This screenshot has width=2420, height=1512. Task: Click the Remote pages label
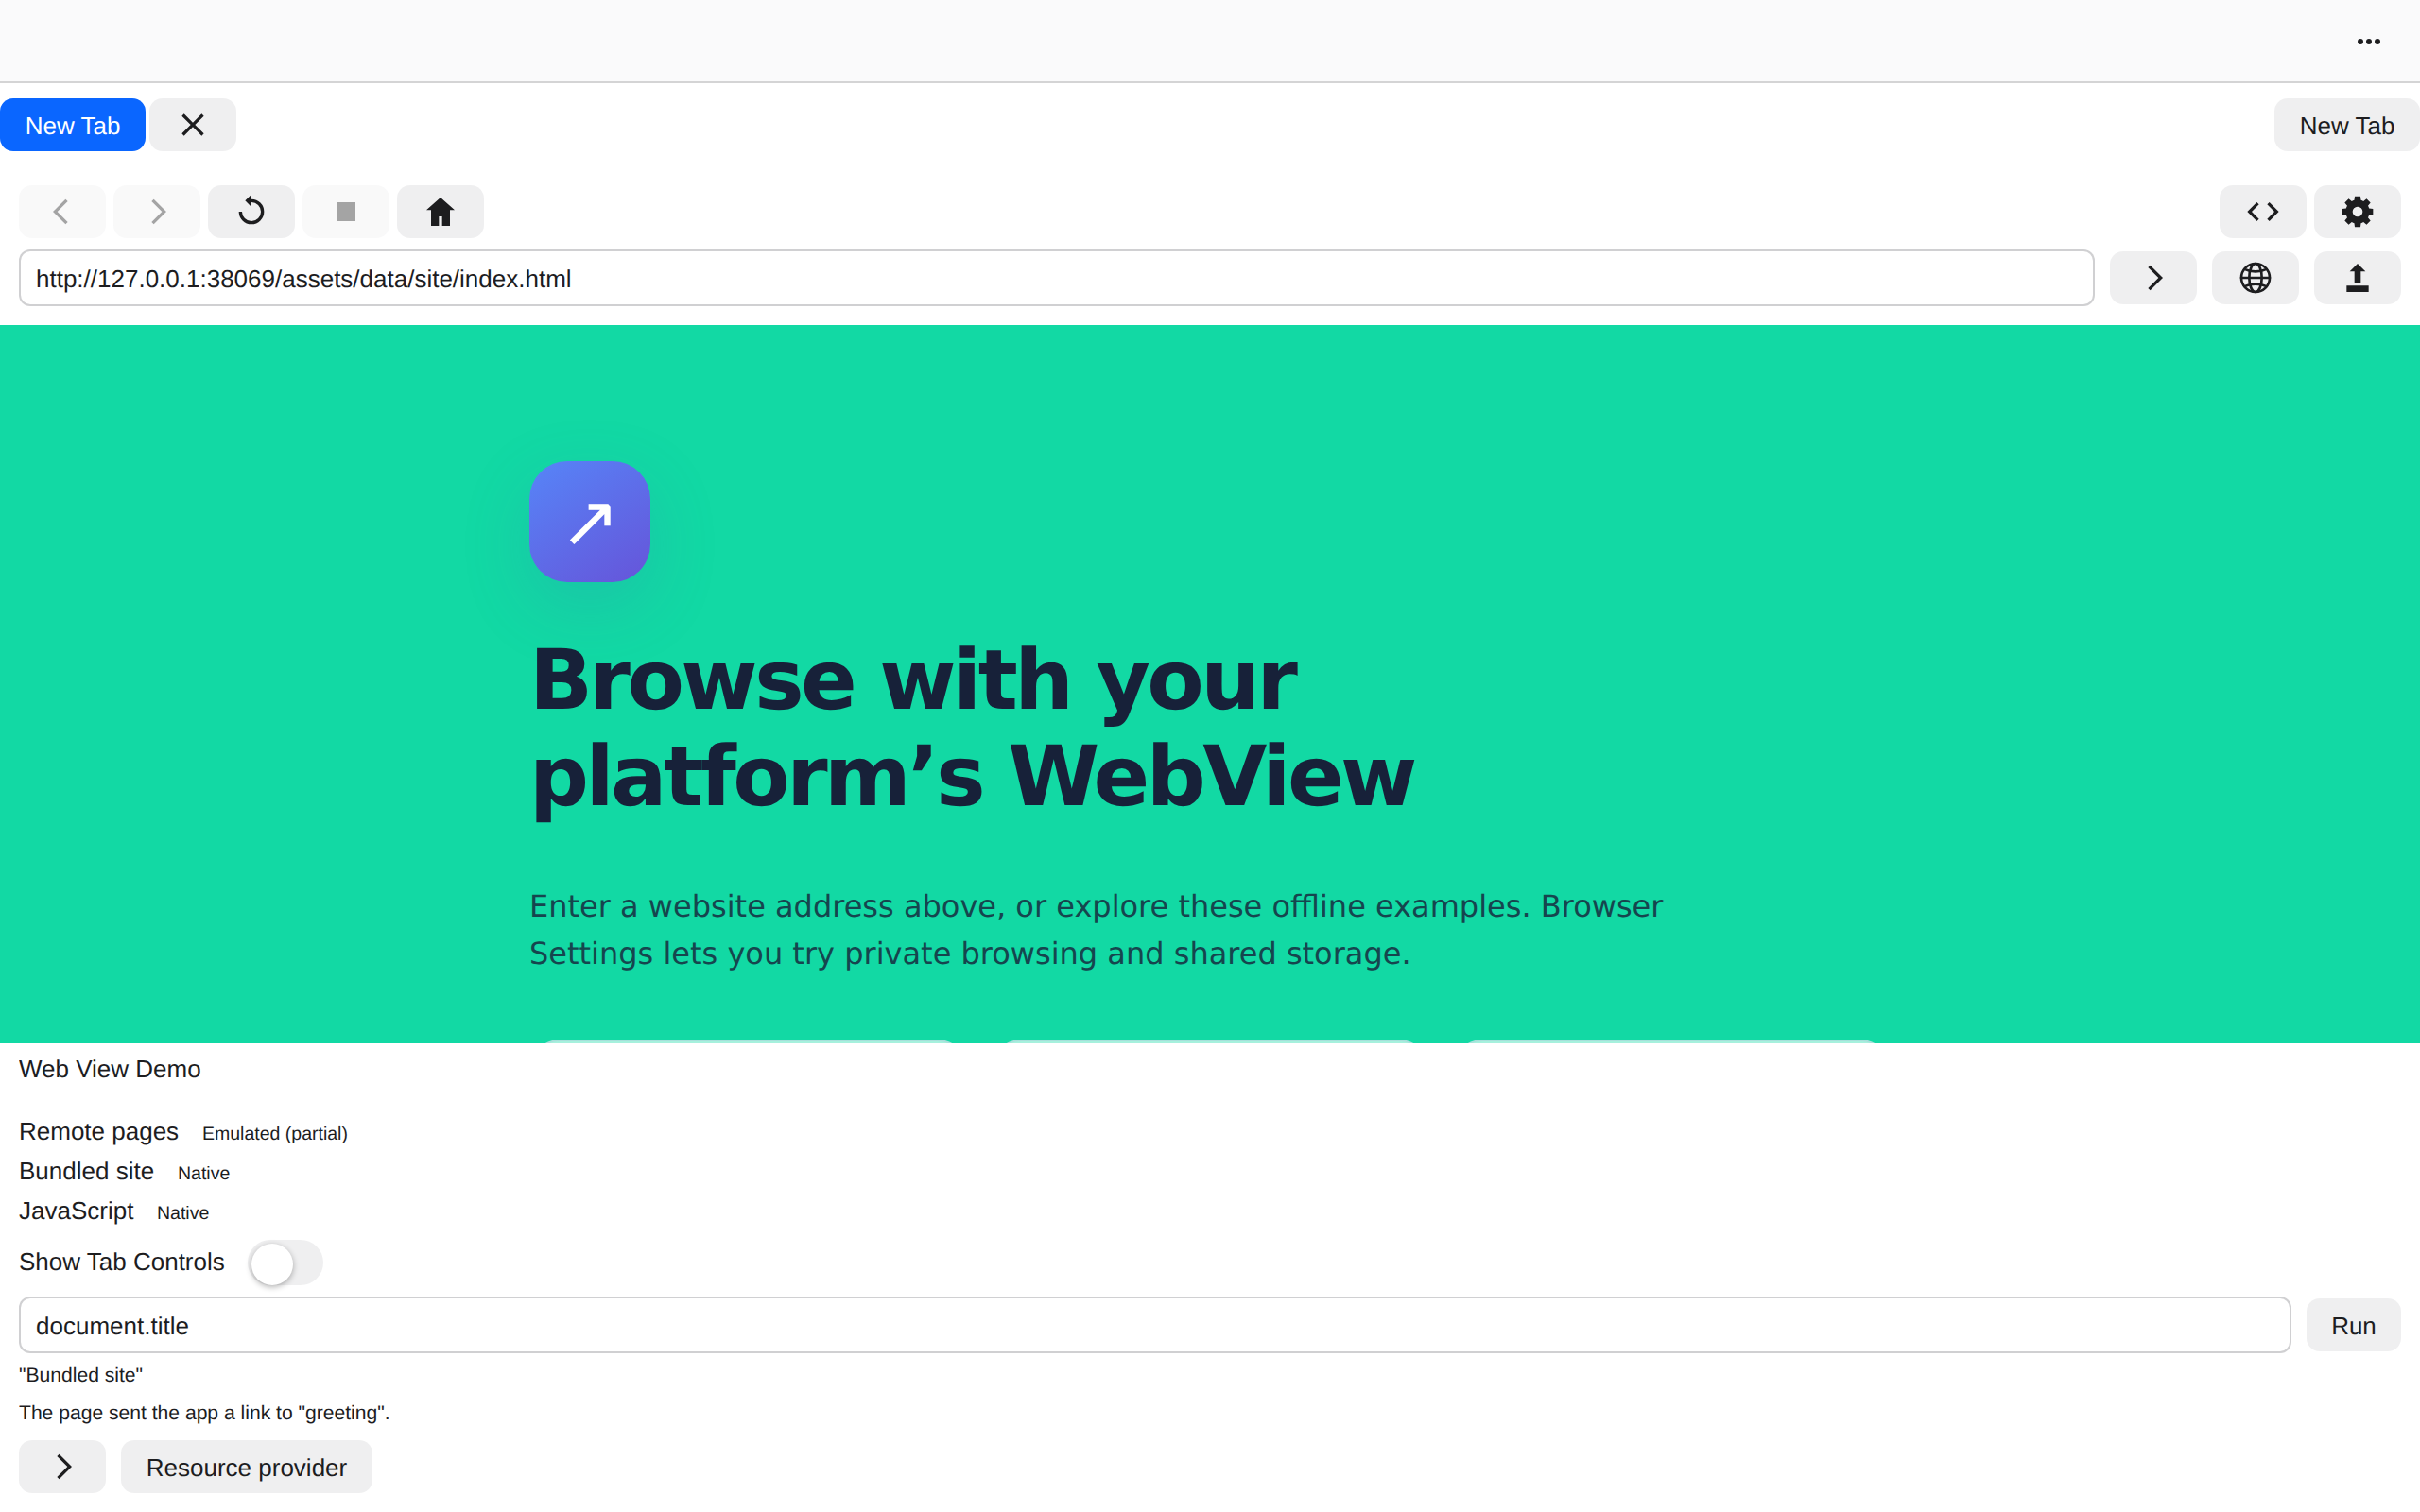[x=99, y=1131]
